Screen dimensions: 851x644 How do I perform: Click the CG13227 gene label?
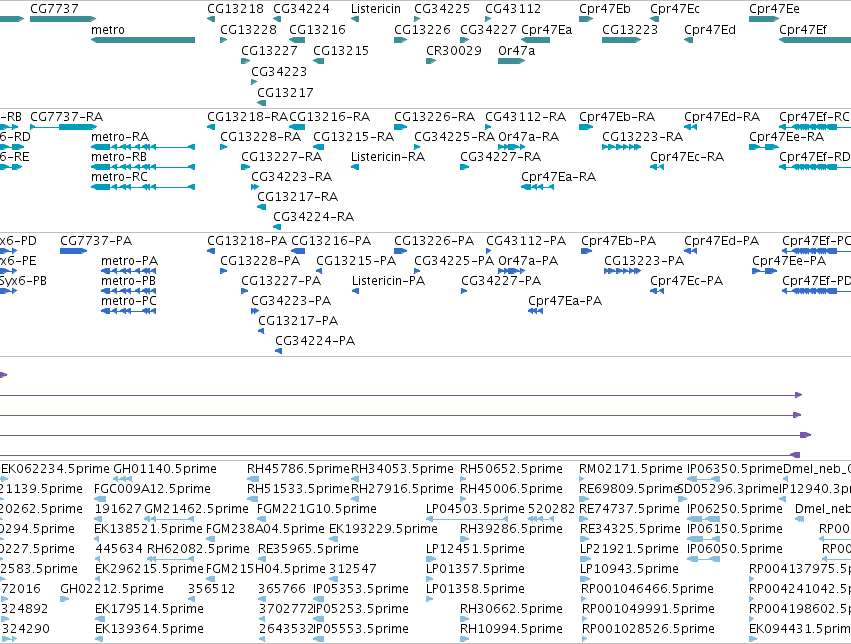[x=269, y=50]
